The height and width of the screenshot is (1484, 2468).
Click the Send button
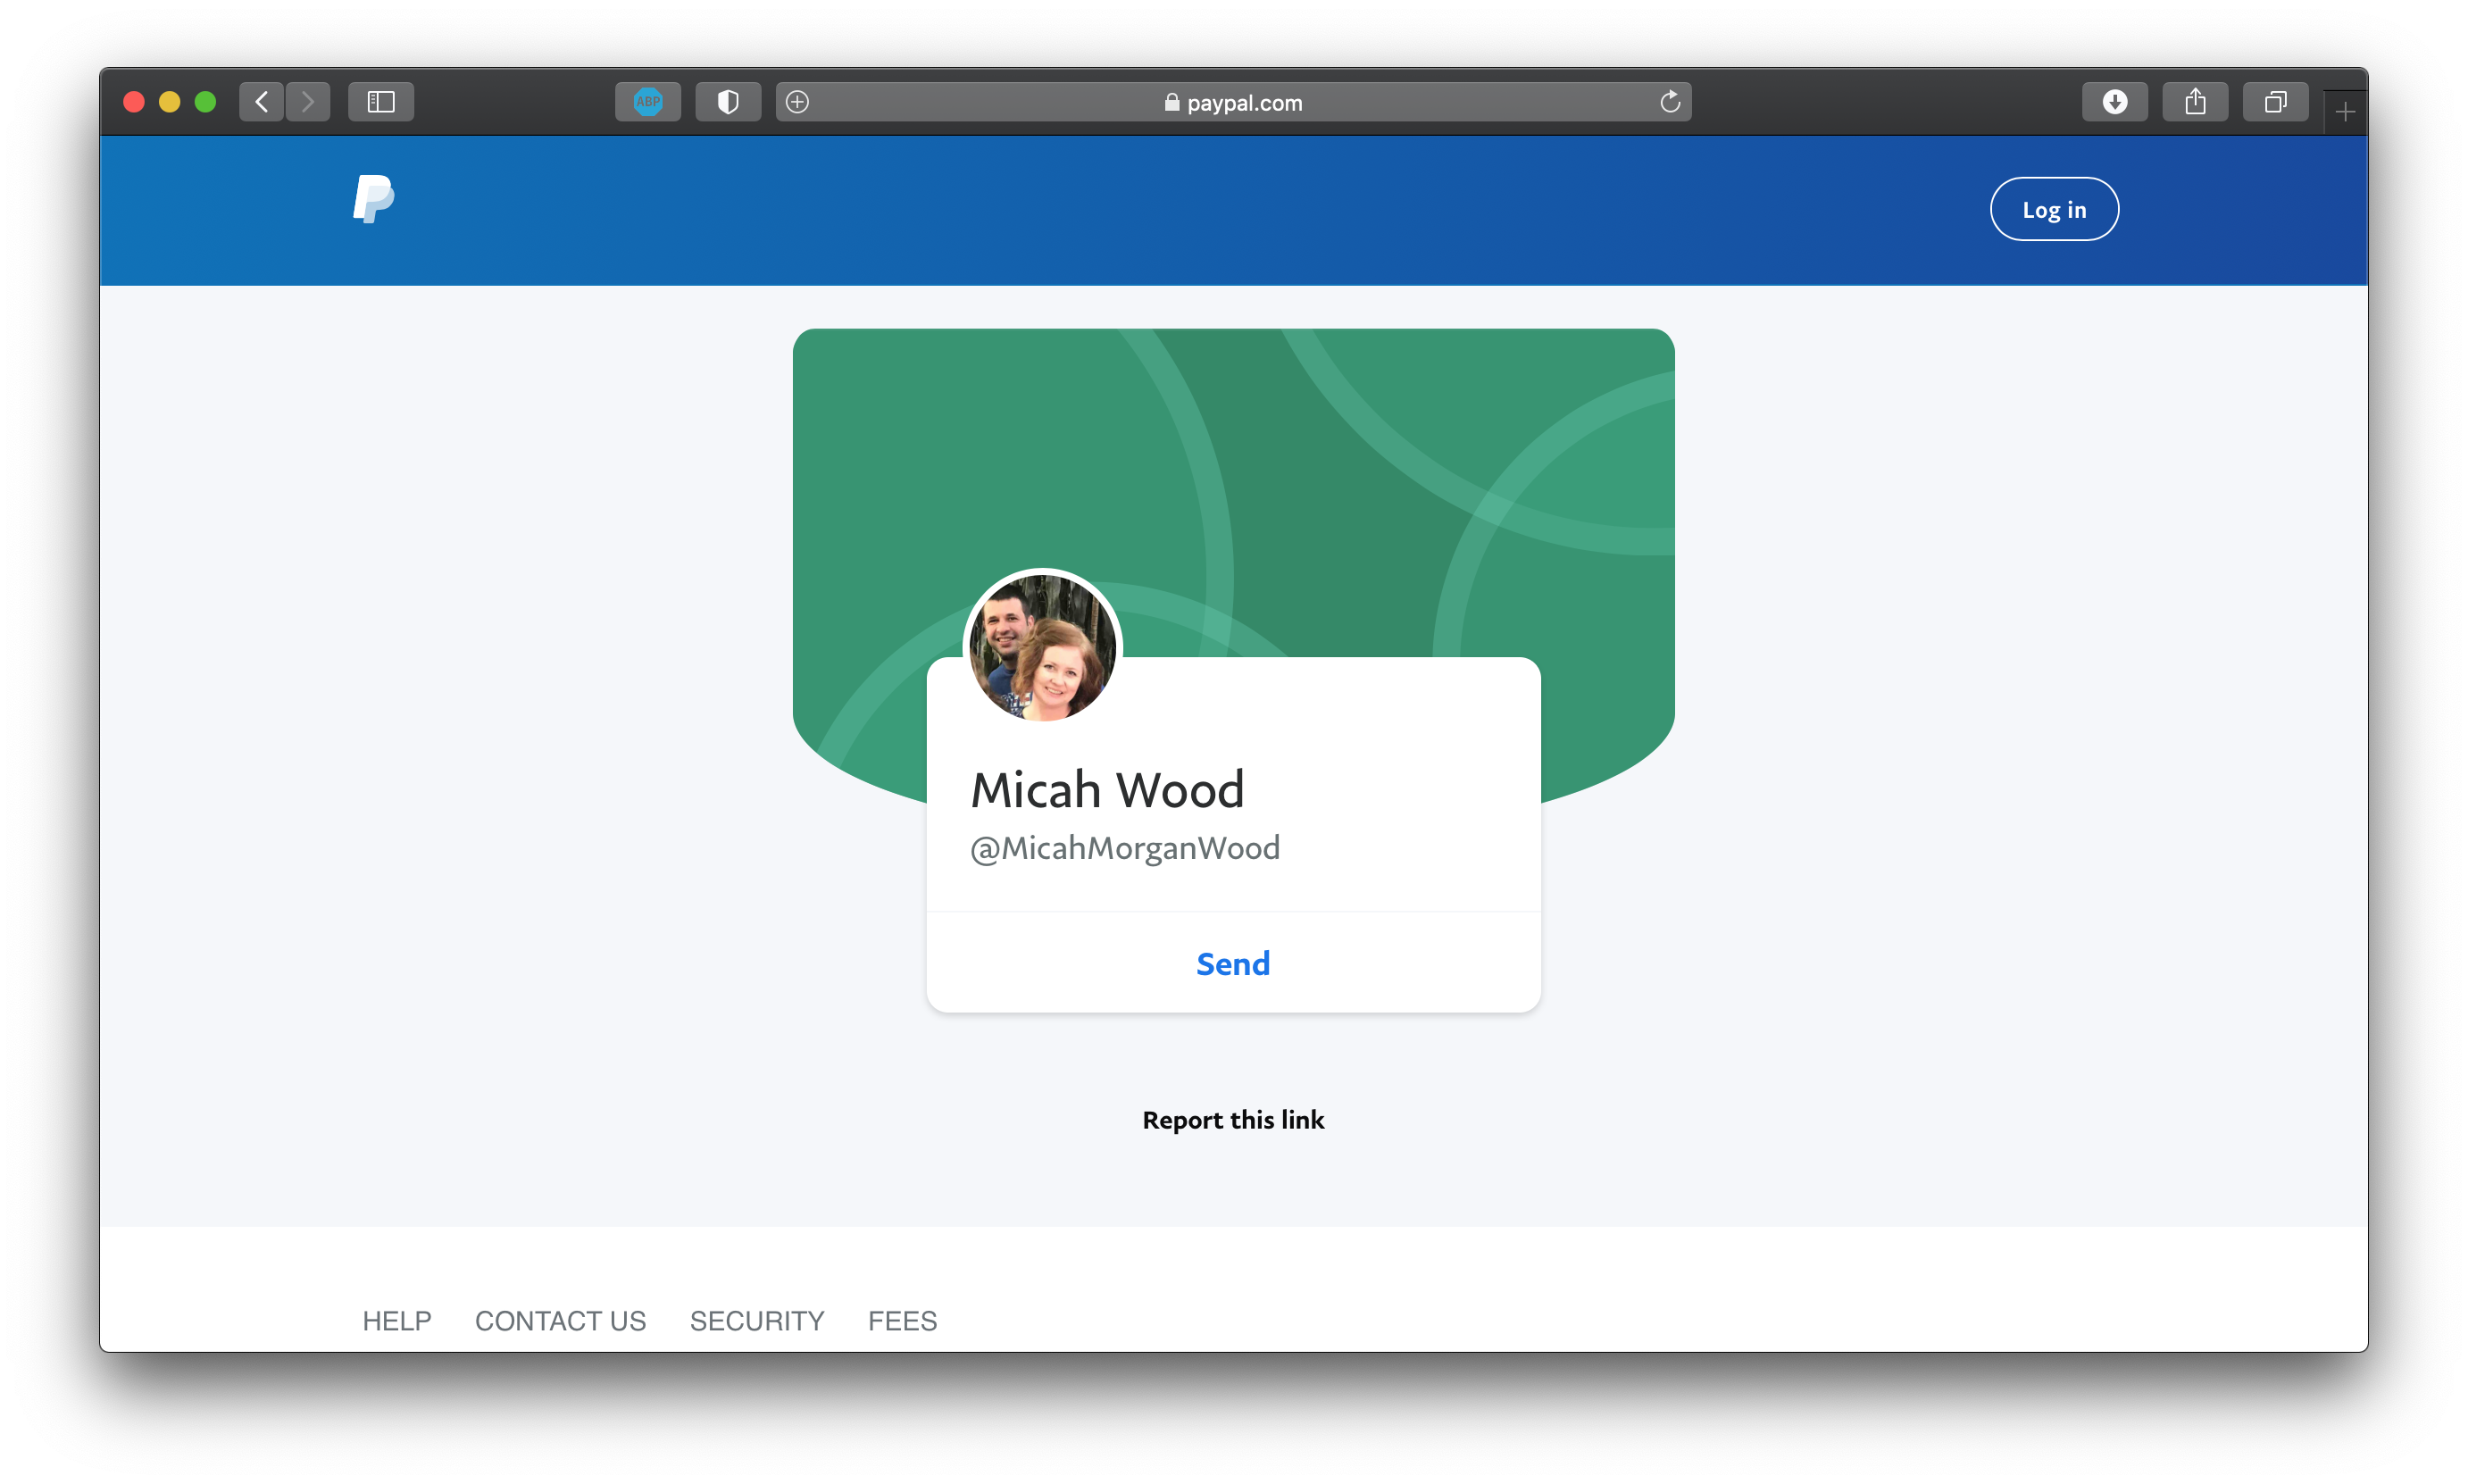click(x=1233, y=963)
